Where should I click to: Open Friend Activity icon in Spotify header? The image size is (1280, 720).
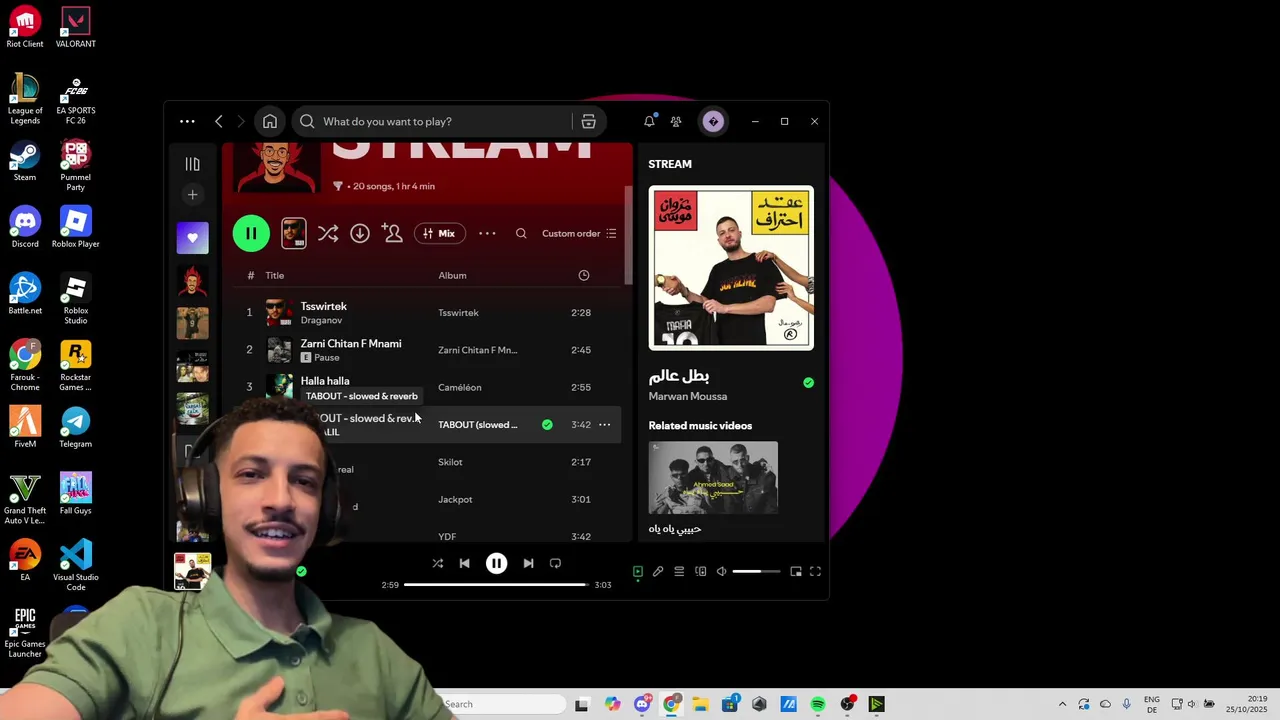pyautogui.click(x=676, y=121)
